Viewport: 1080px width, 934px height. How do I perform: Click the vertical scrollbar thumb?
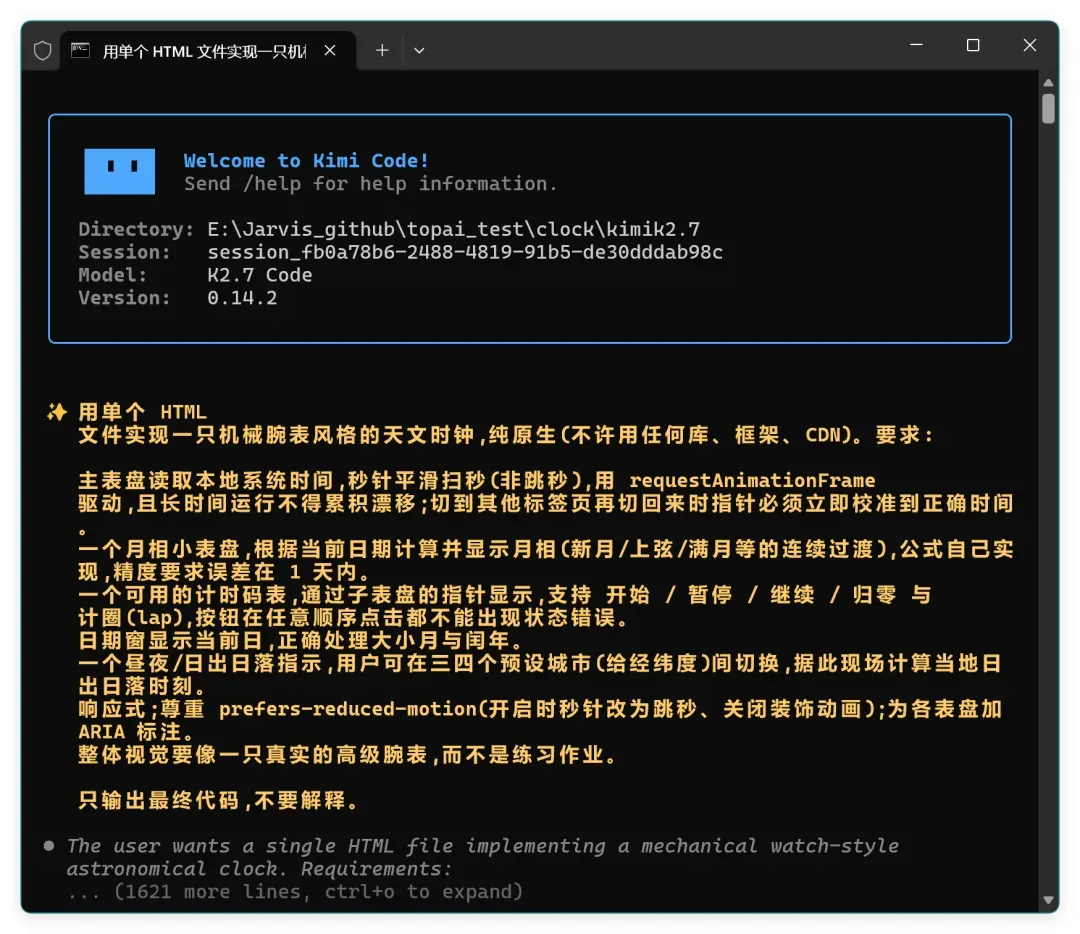pos(1048,108)
